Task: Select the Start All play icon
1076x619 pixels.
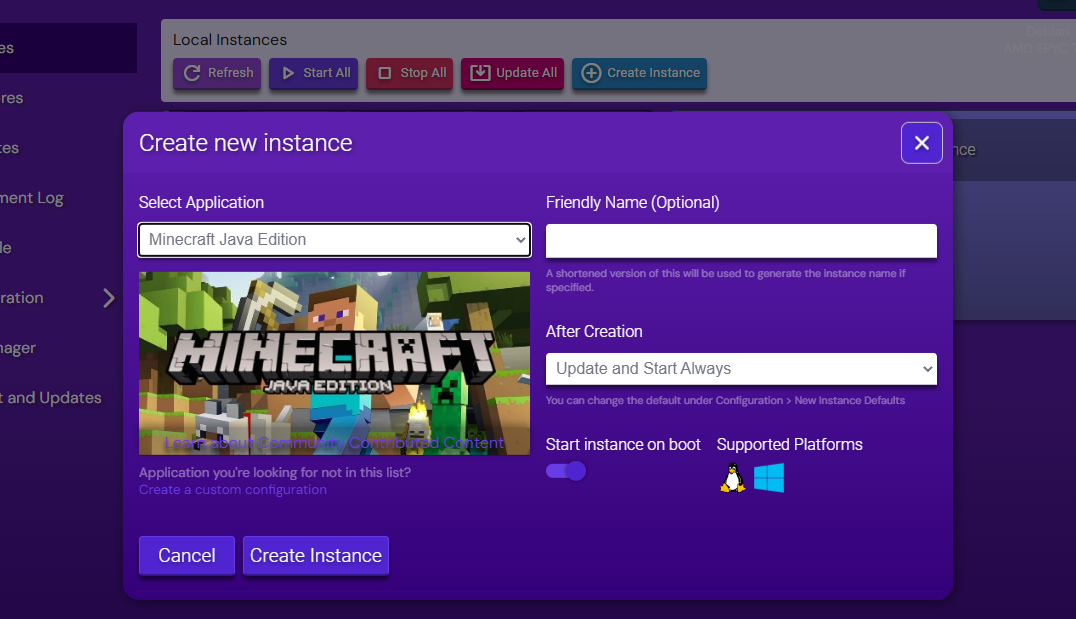Action: (288, 72)
